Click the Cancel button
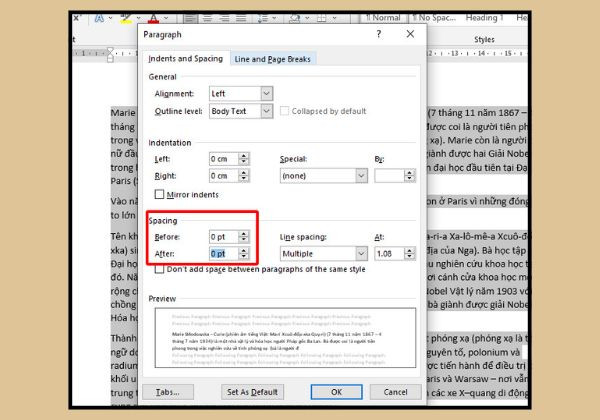The image size is (600, 420). (x=395, y=392)
